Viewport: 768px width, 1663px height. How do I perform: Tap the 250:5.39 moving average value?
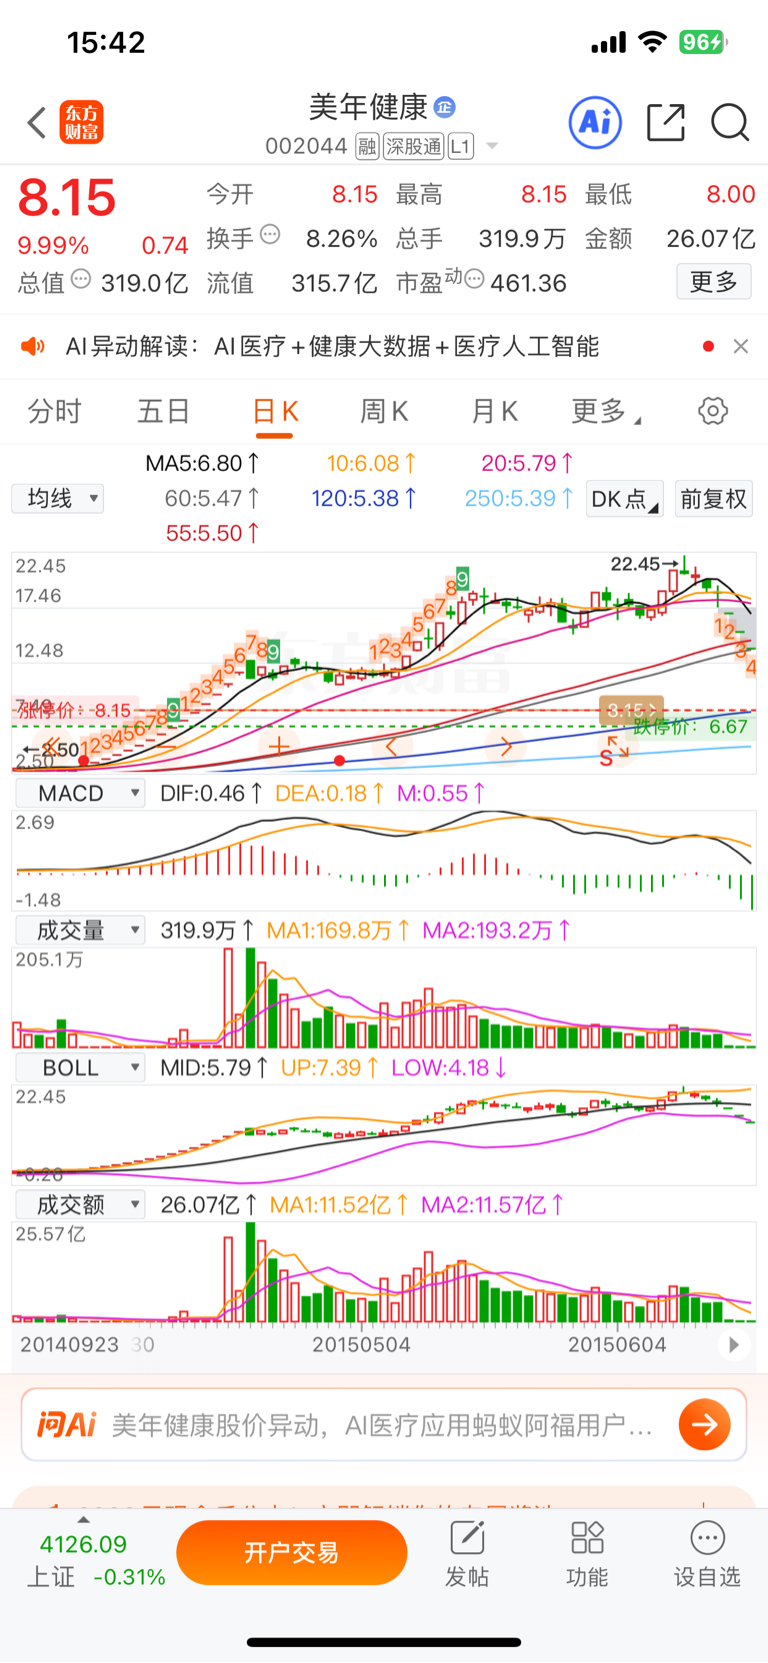tap(519, 498)
